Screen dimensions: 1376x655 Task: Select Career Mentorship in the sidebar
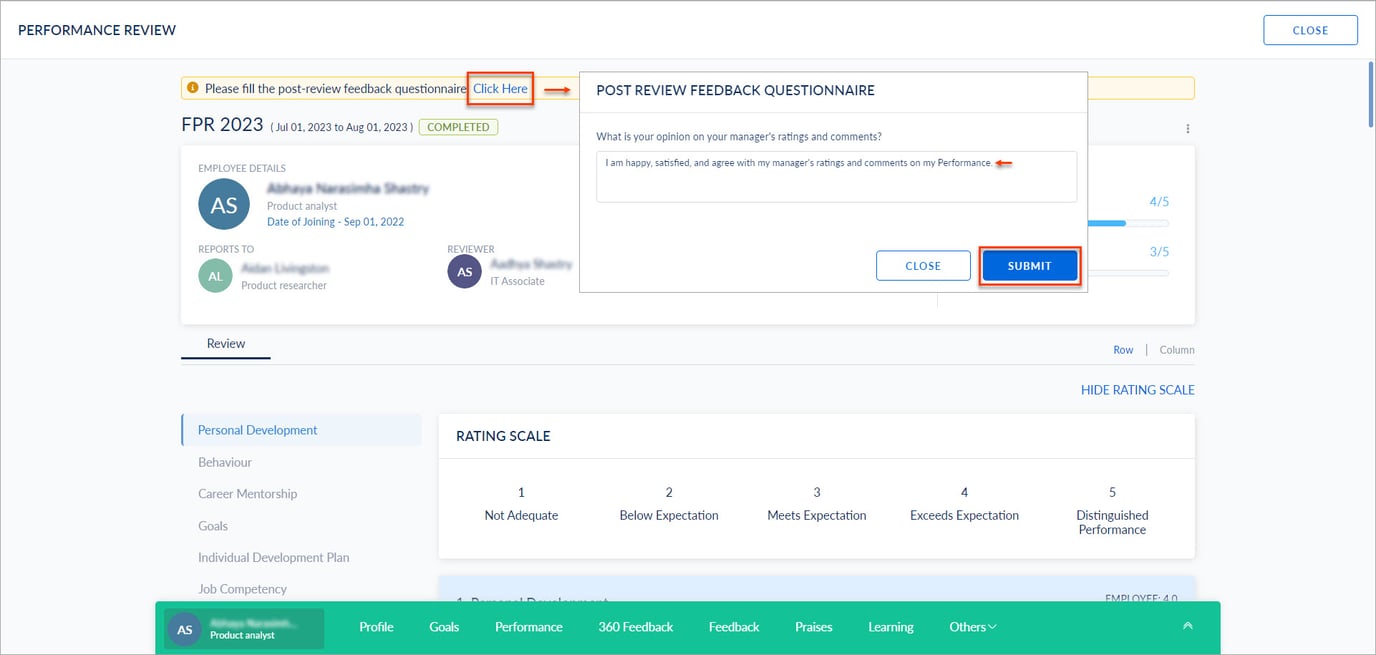tap(247, 494)
